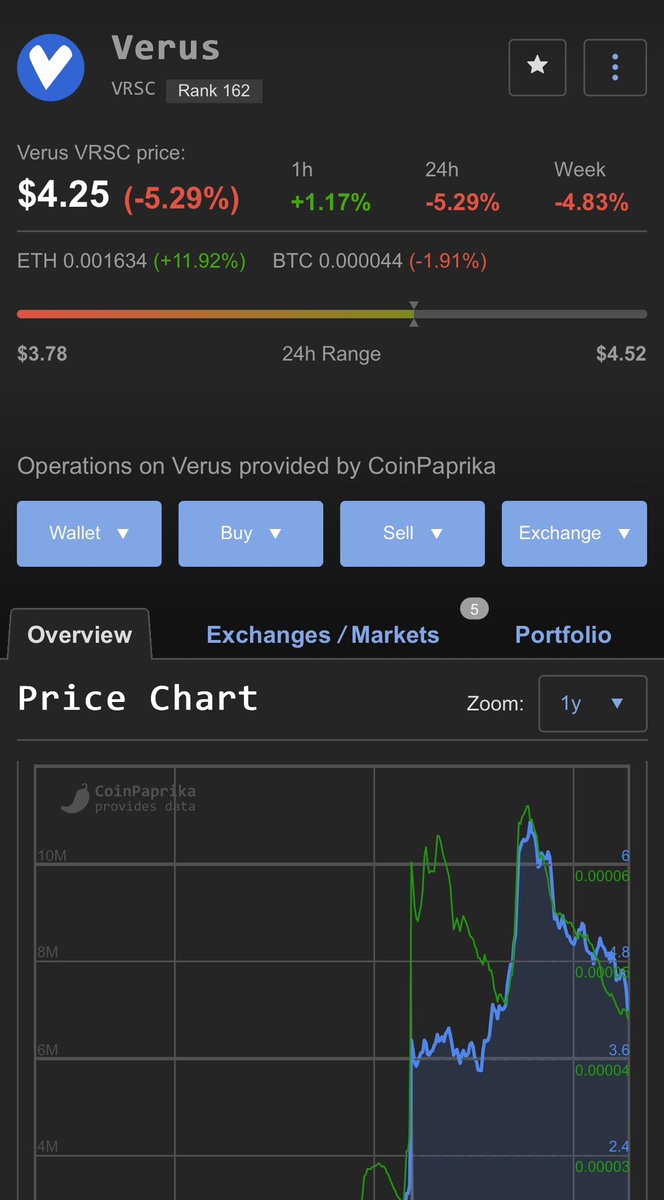Click the 1h change +1.17%

[x=331, y=203]
